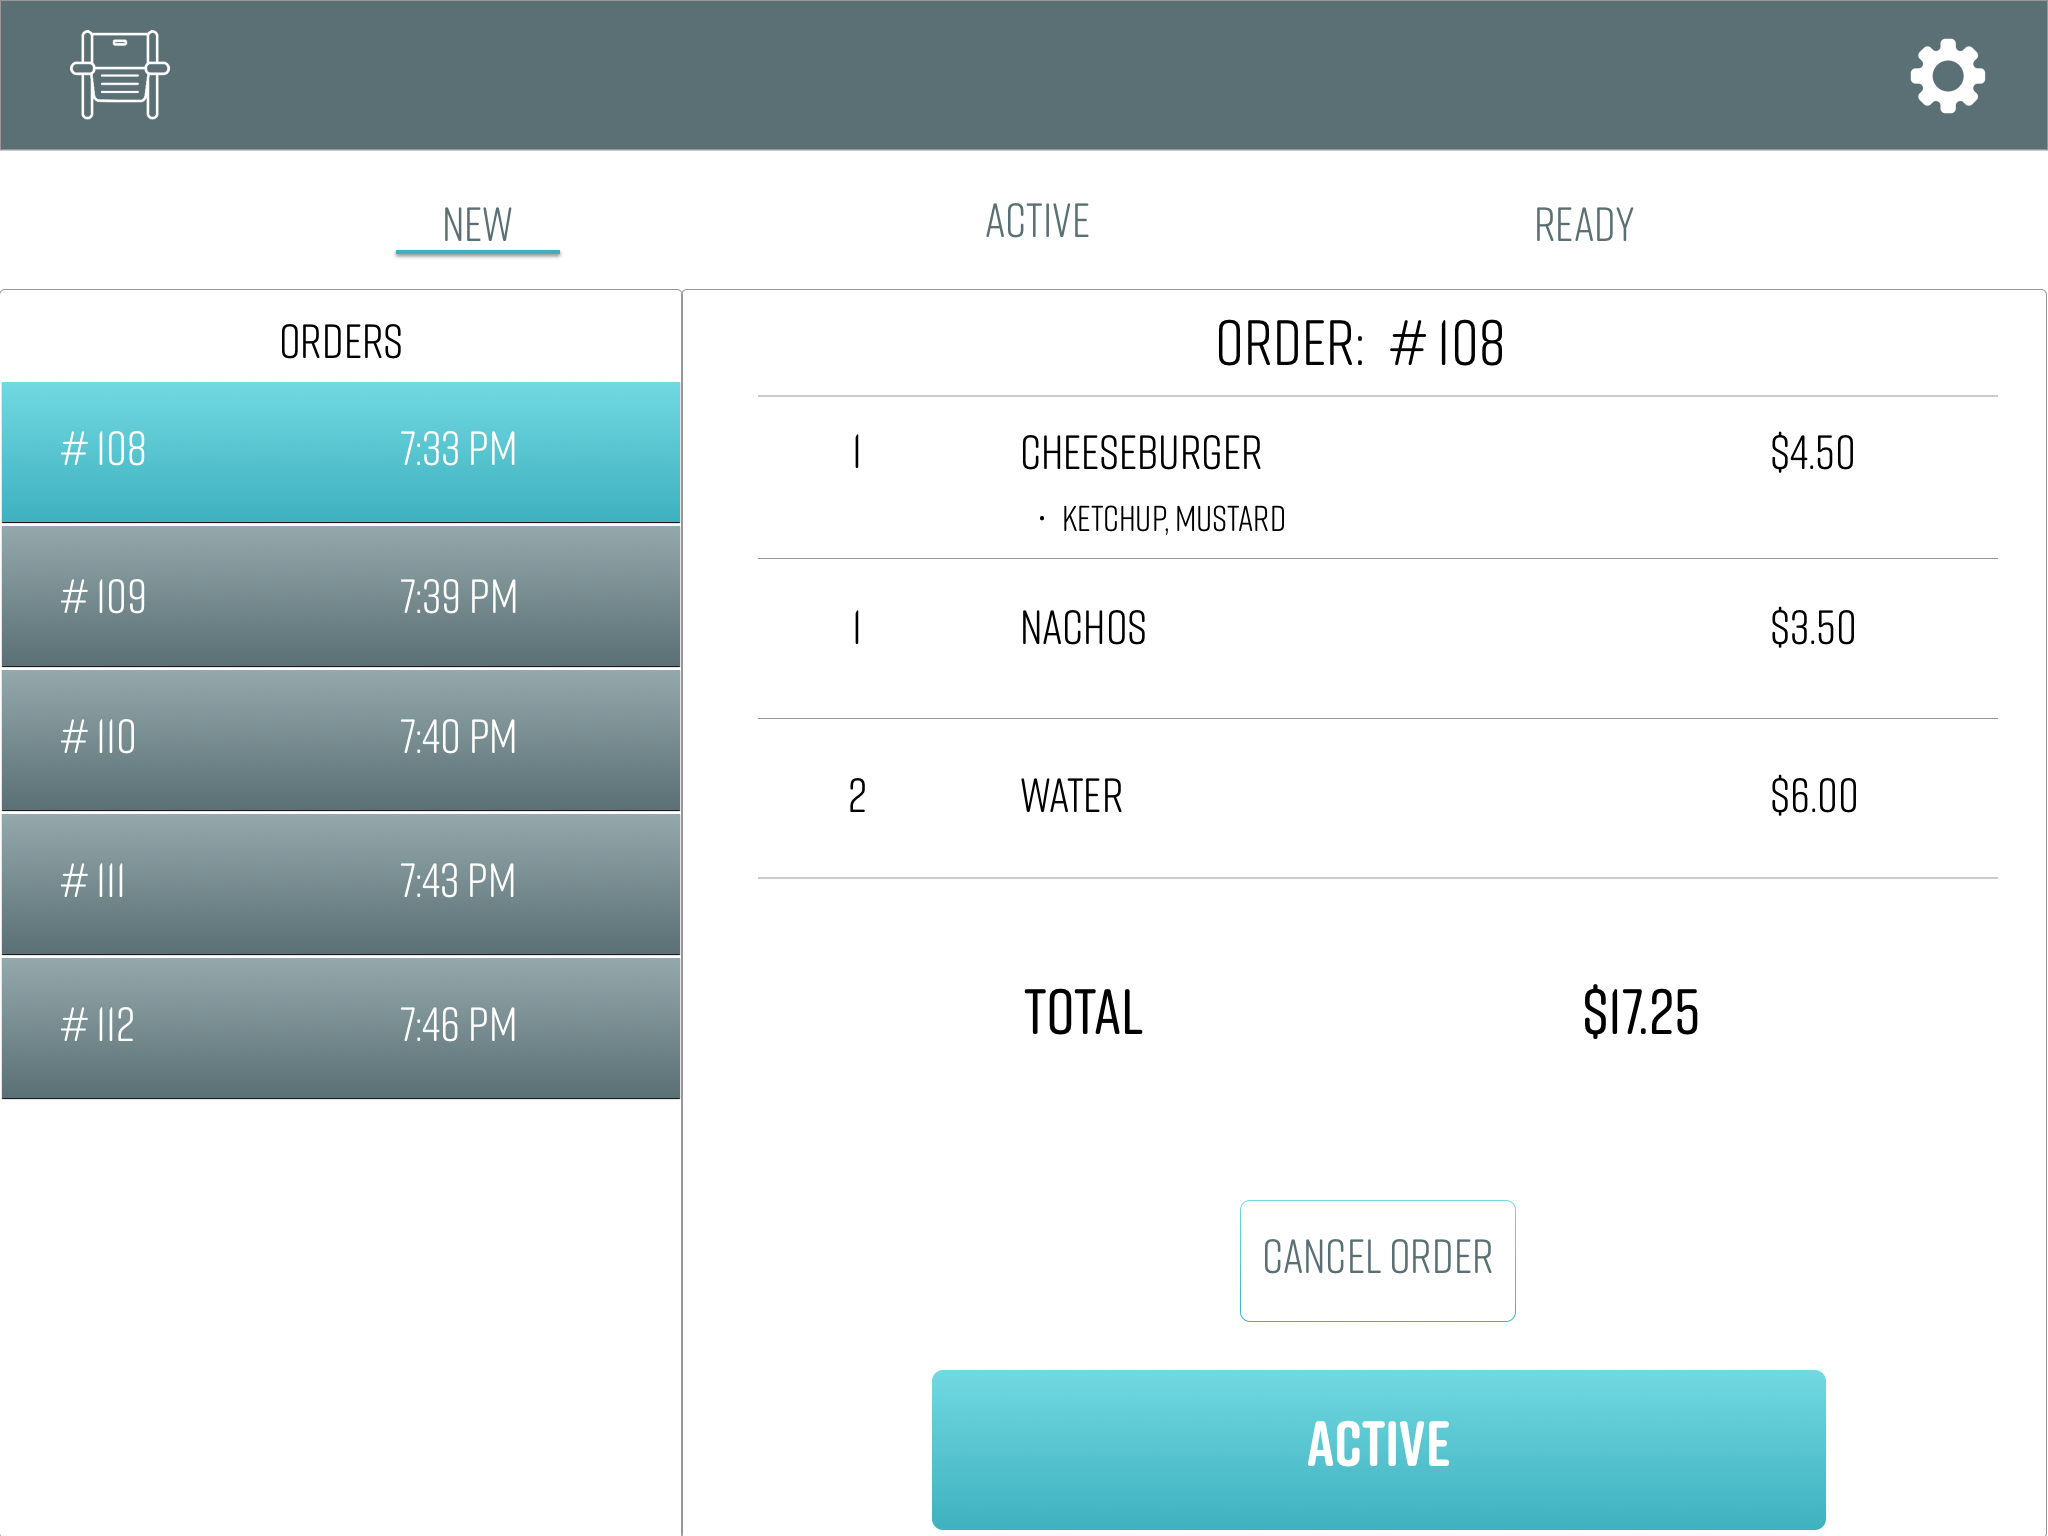Screen dimensions: 2048x1536
Task: Select order #109 at 7:39 PM
Action: pyautogui.click(x=341, y=596)
